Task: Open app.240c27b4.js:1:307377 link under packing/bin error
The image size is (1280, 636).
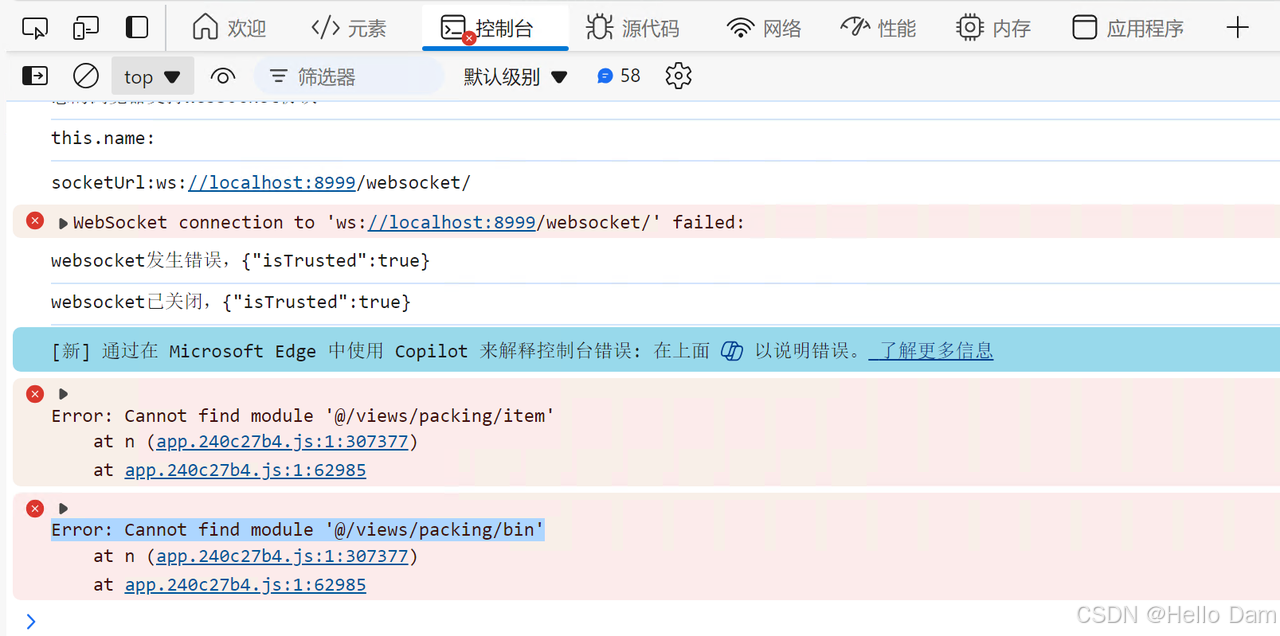Action: pyautogui.click(x=282, y=556)
